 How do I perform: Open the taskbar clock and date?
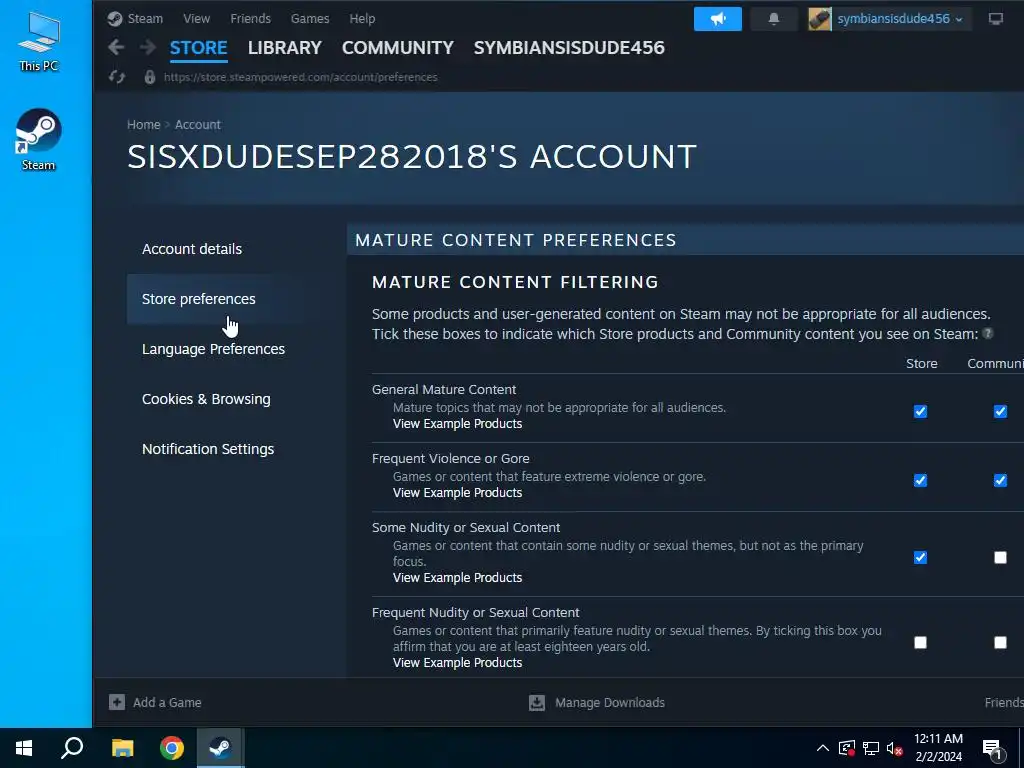(x=938, y=748)
